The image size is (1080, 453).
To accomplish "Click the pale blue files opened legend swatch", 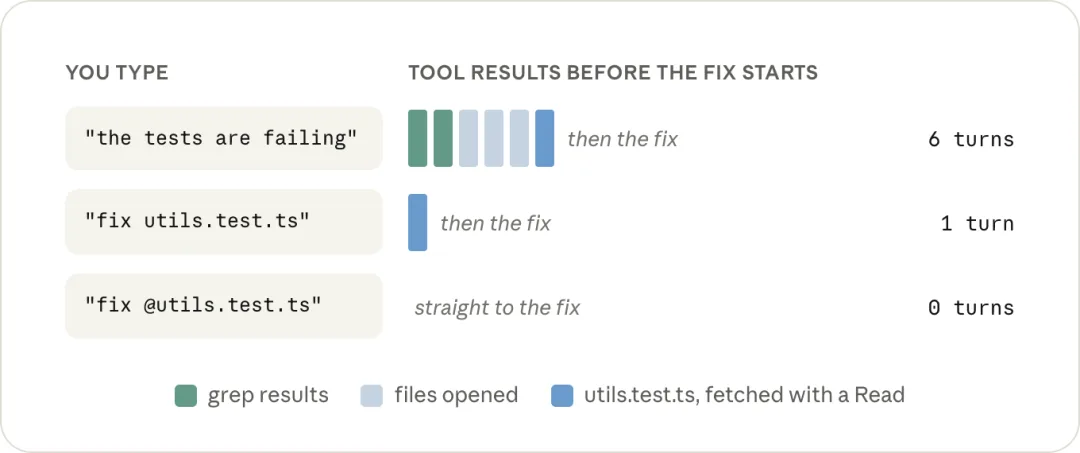I will (x=372, y=396).
